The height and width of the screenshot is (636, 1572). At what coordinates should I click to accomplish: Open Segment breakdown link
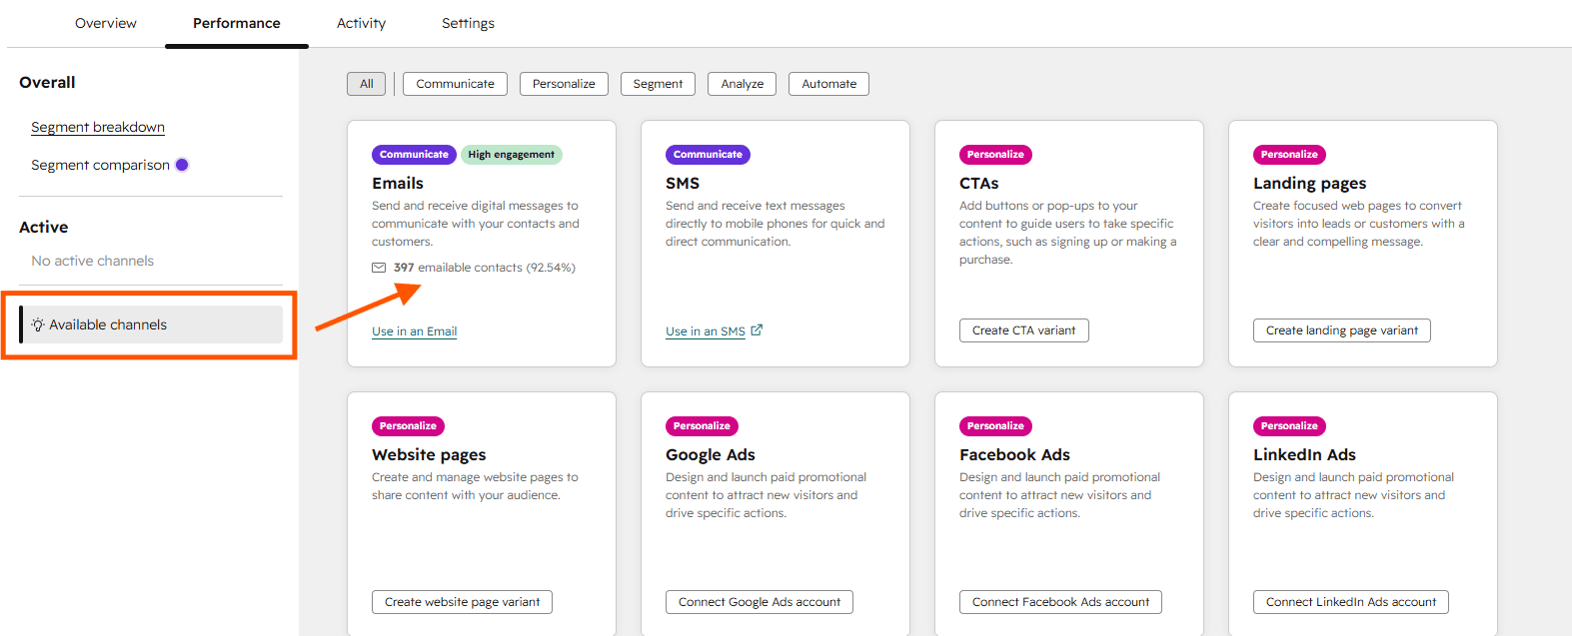[x=98, y=127]
